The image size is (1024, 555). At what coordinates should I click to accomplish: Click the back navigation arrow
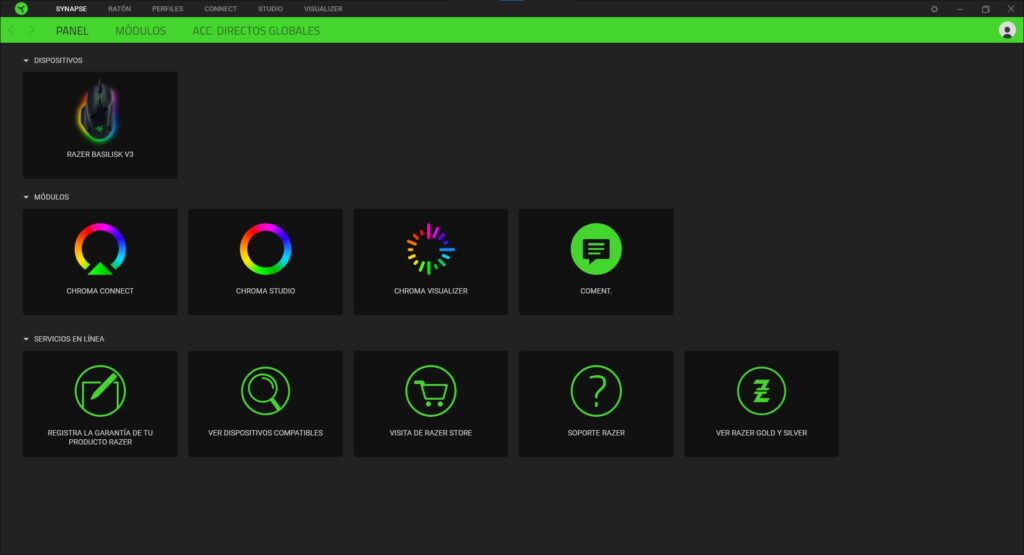12,31
